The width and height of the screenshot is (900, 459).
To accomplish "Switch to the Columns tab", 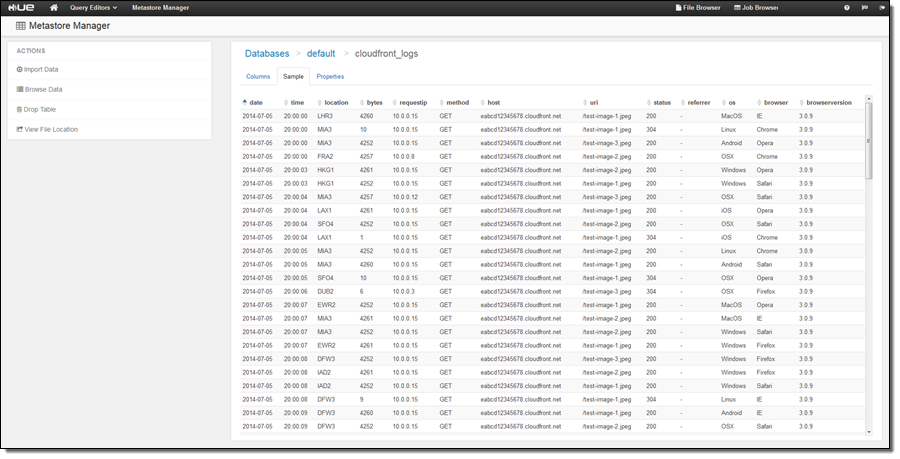I will click(258, 76).
